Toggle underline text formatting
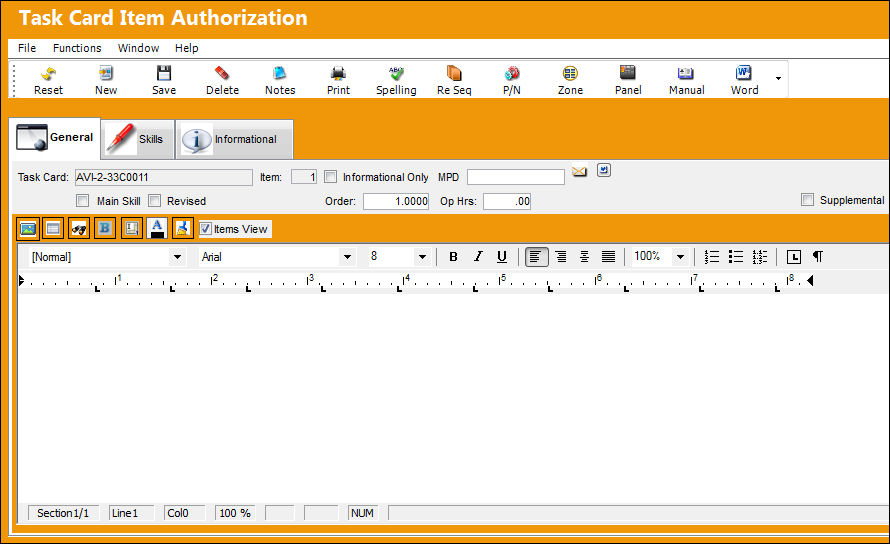The height and width of the screenshot is (544, 890). coord(502,257)
